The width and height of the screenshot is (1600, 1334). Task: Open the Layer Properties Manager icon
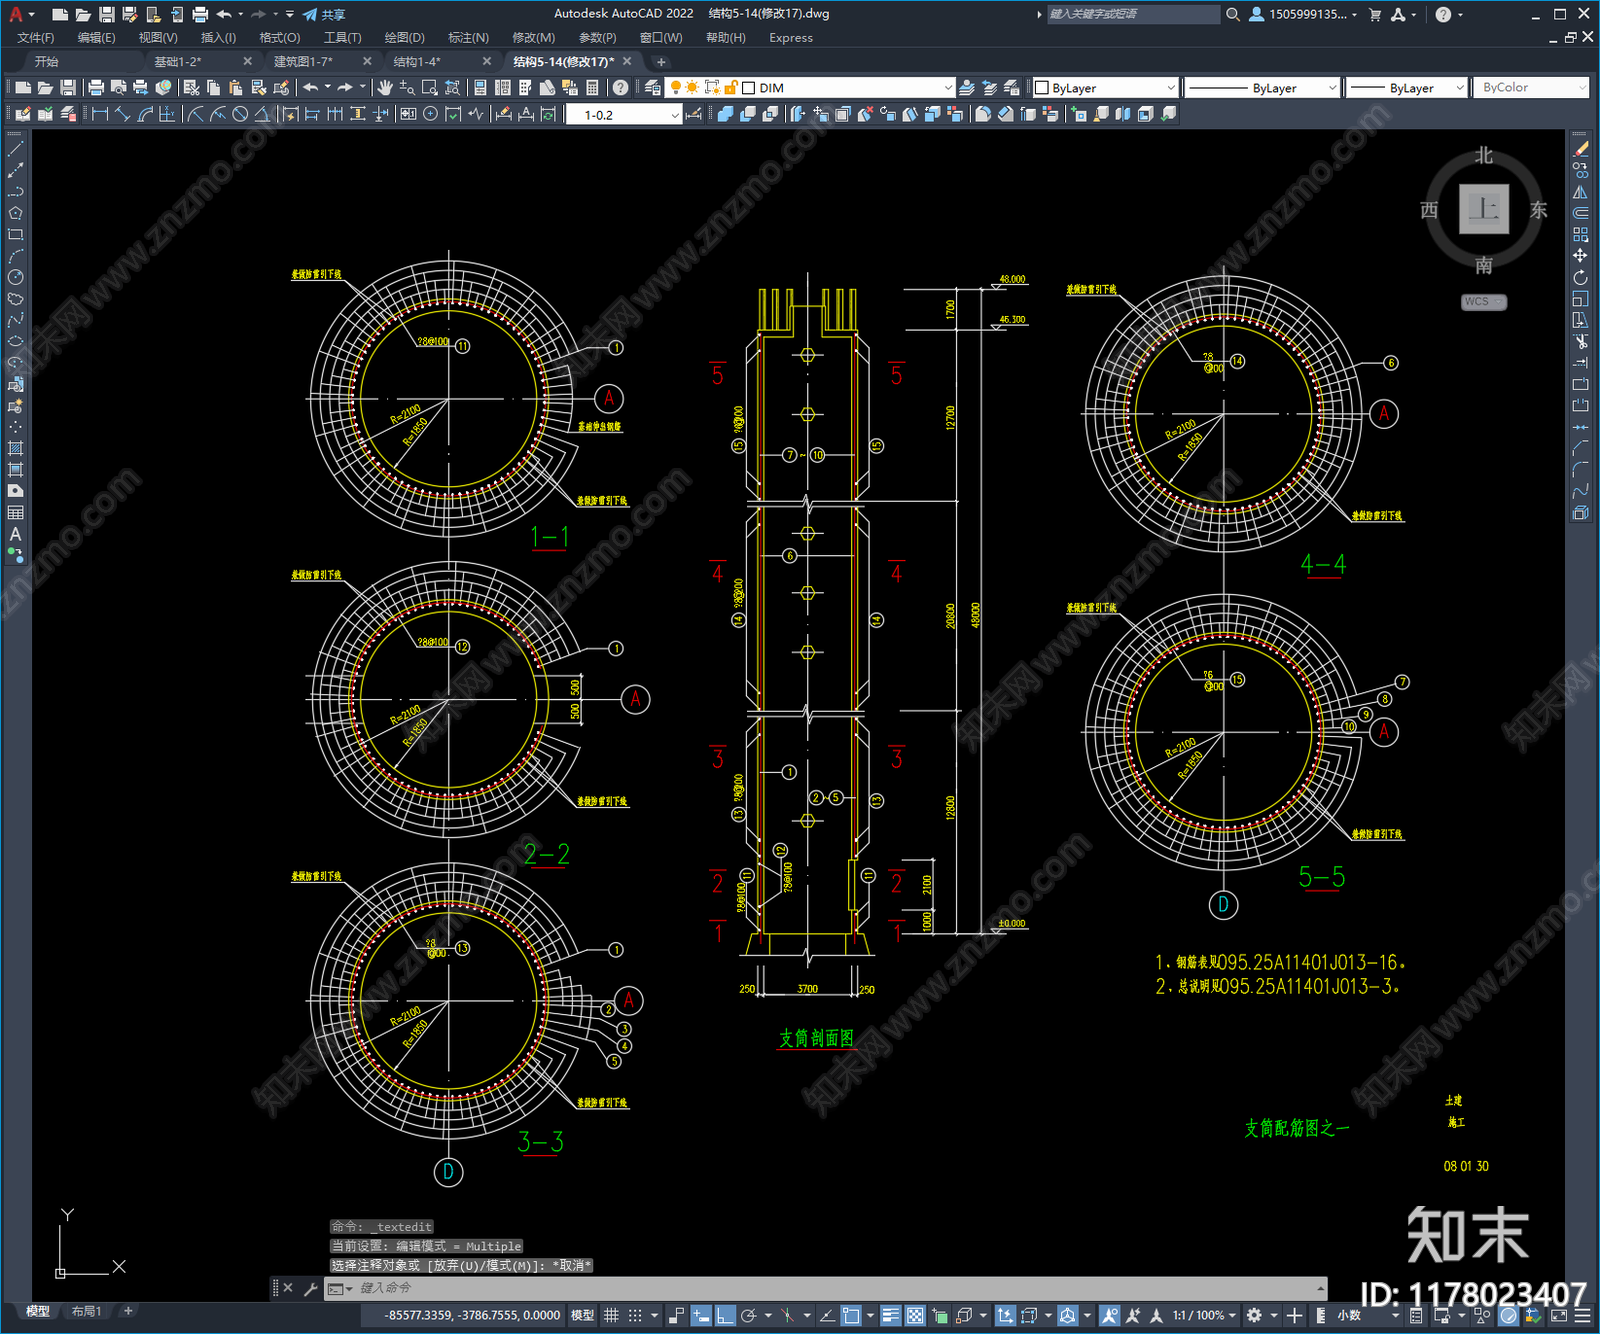pos(653,88)
